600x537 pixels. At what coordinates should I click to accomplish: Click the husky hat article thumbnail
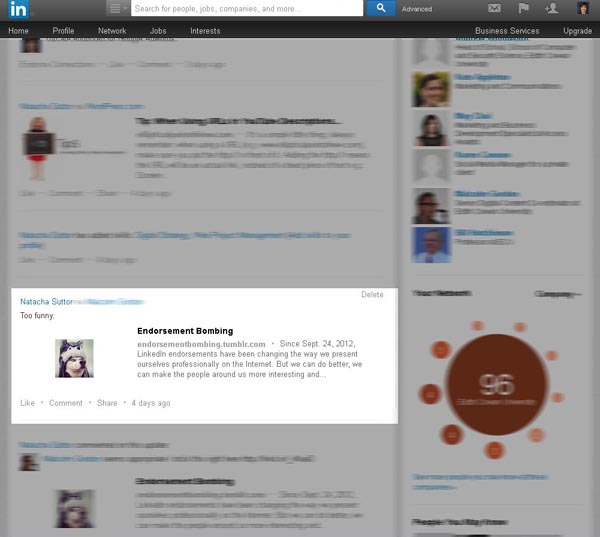tap(74, 358)
